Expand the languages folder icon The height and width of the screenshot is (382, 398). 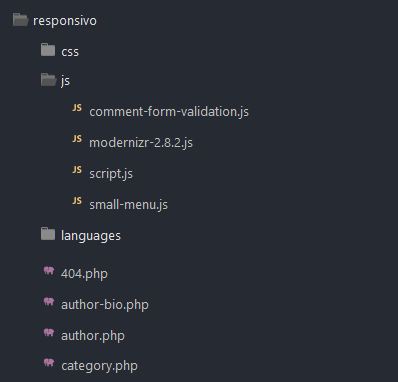click(x=48, y=234)
